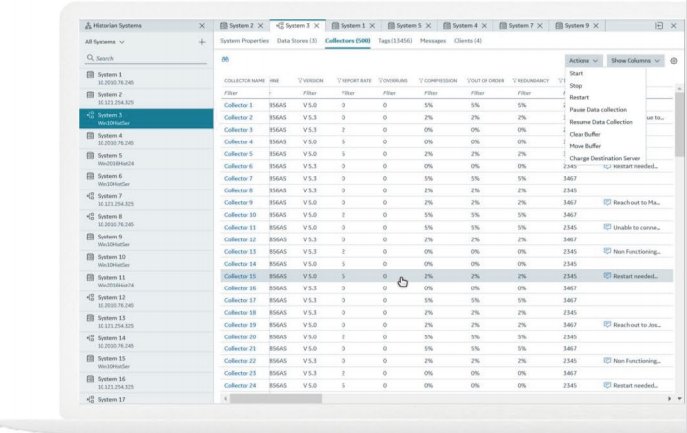Click the Collector Name filter field
687x433 pixels.
(x=245, y=93)
